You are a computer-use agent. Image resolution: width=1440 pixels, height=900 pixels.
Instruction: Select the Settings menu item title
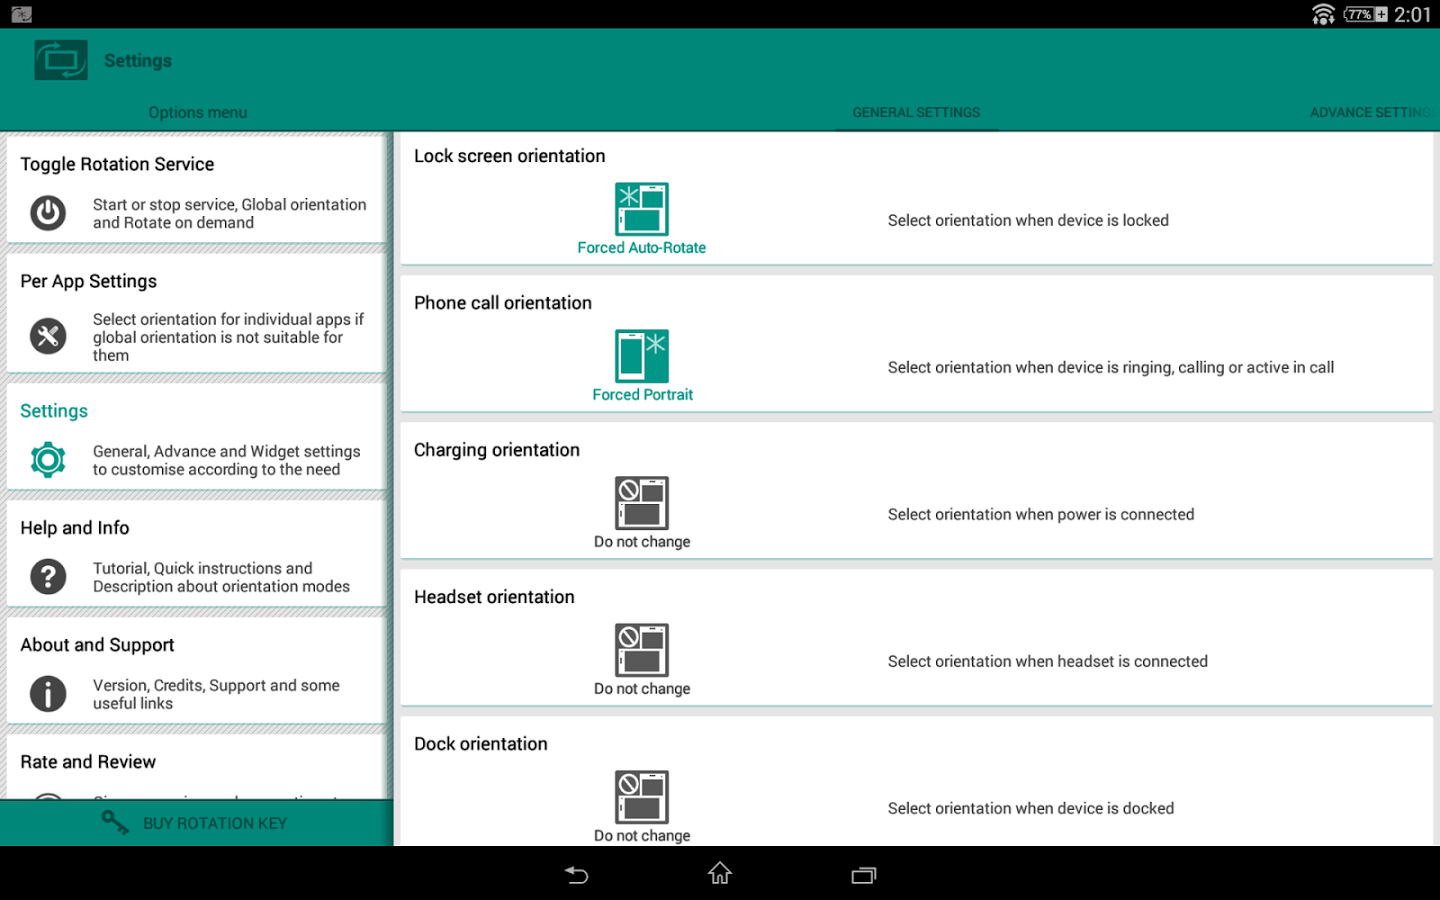pyautogui.click(x=54, y=411)
